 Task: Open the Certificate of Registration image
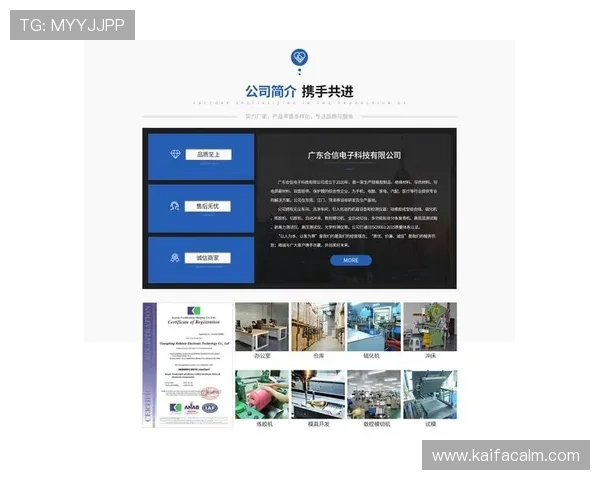(188, 365)
